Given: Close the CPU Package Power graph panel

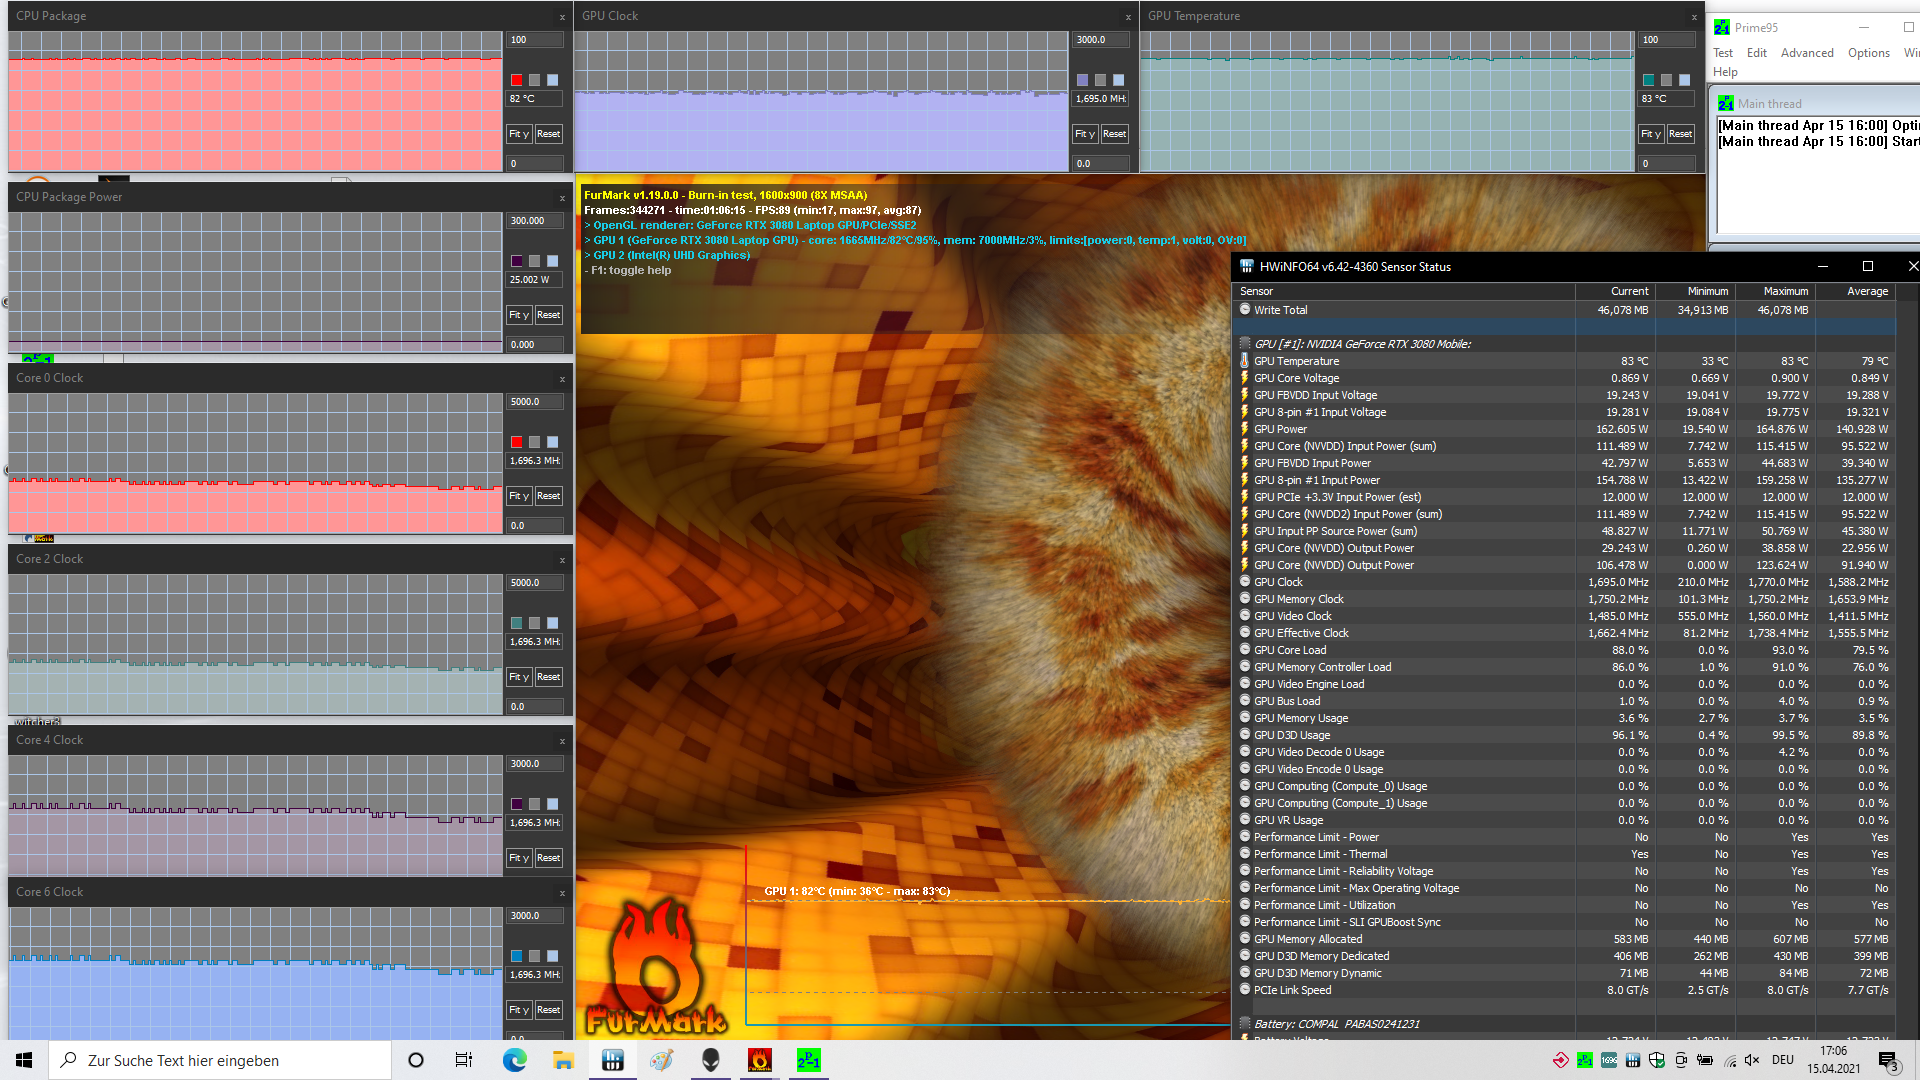Looking at the screenshot, I should pyautogui.click(x=562, y=198).
